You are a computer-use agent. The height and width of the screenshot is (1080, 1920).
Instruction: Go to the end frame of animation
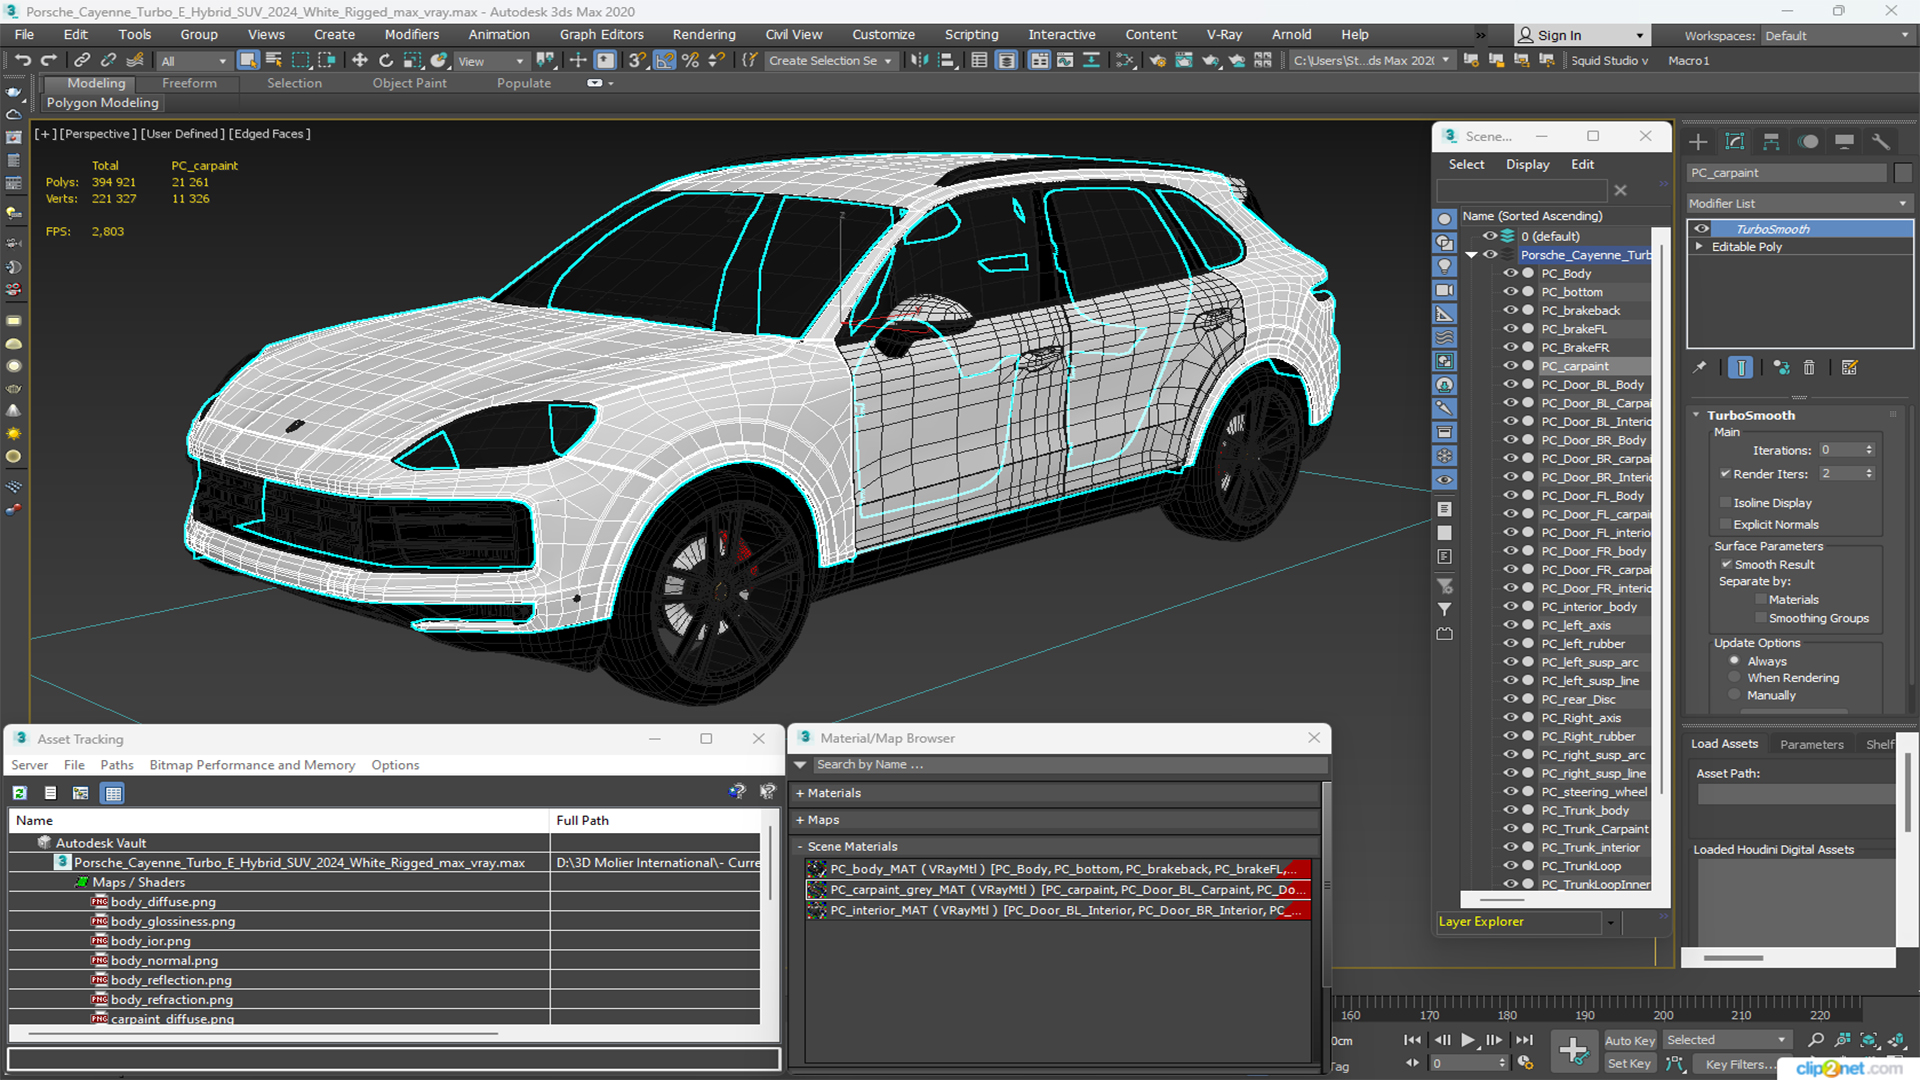(x=1524, y=1040)
